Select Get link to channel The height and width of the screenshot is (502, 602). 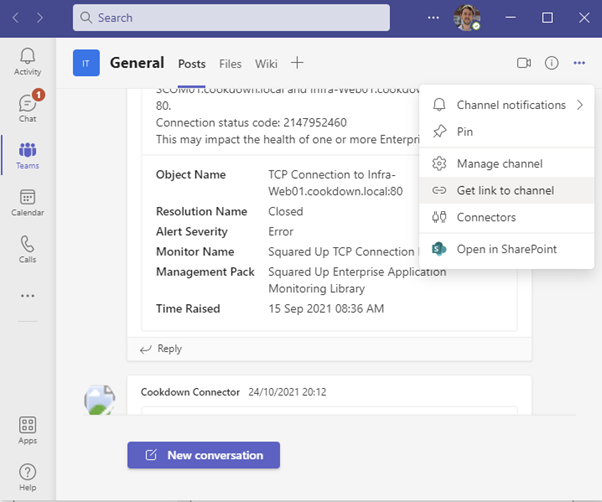click(507, 190)
